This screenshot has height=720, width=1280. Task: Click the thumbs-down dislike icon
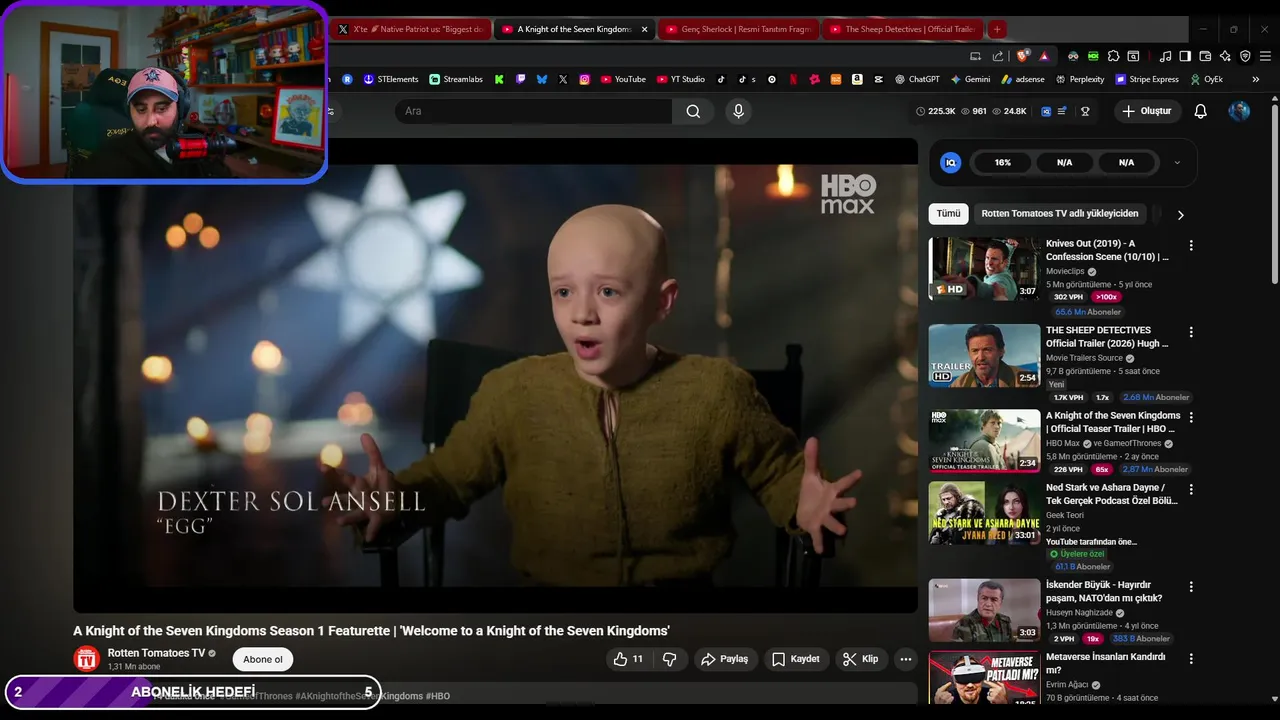[670, 659]
